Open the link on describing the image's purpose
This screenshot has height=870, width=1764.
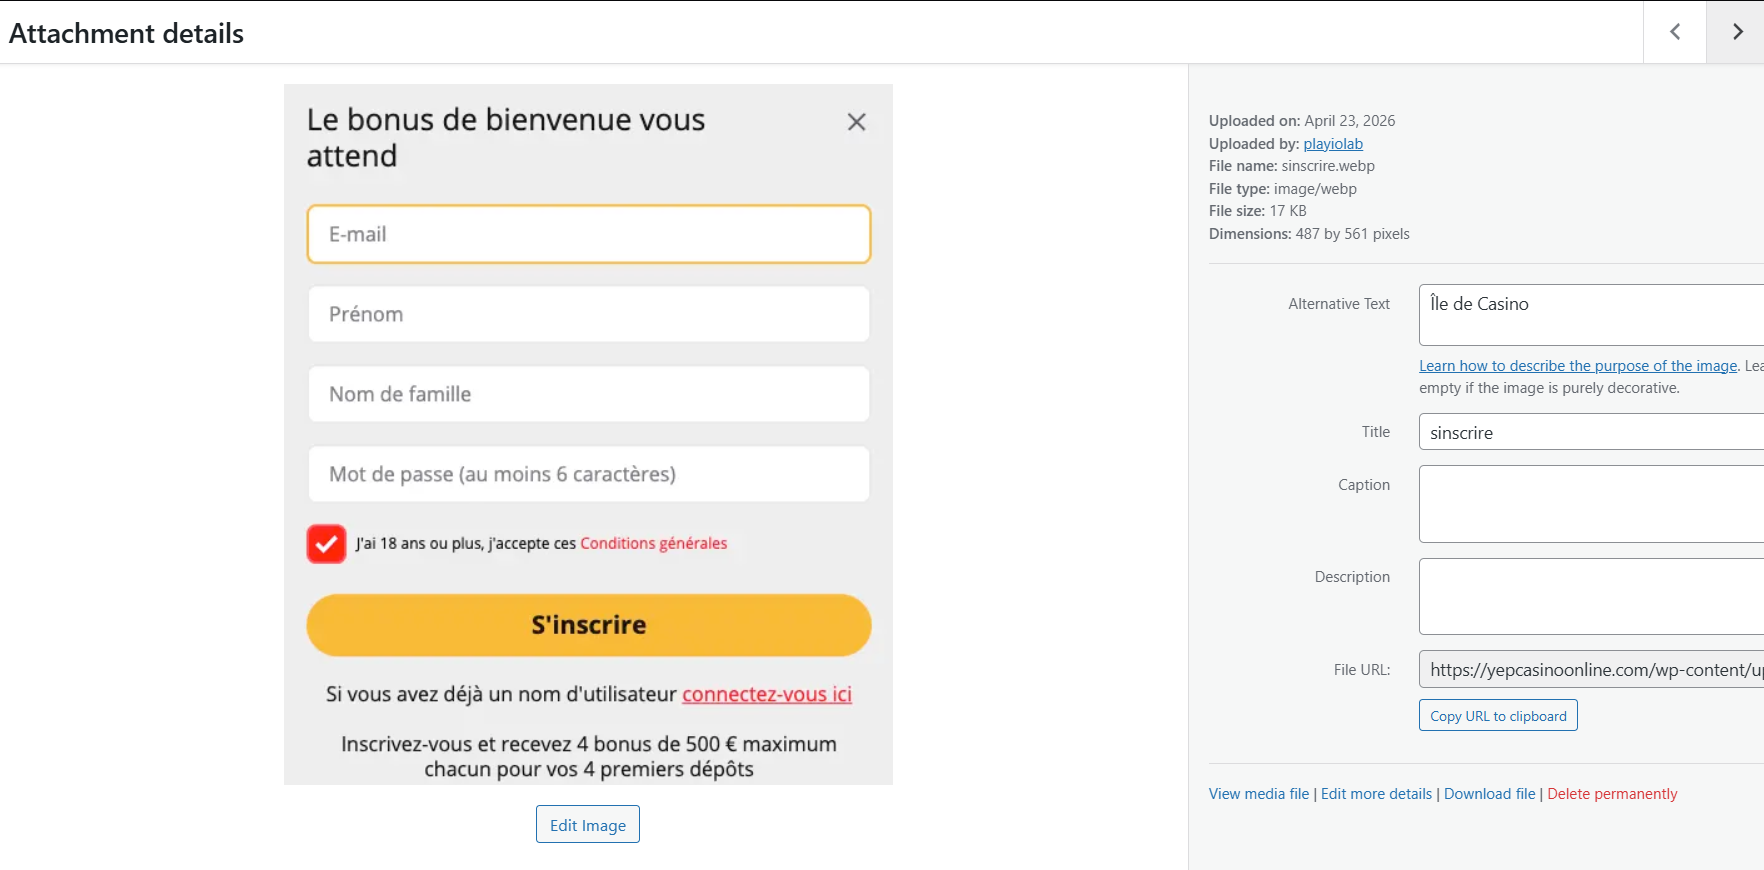[1577, 366]
